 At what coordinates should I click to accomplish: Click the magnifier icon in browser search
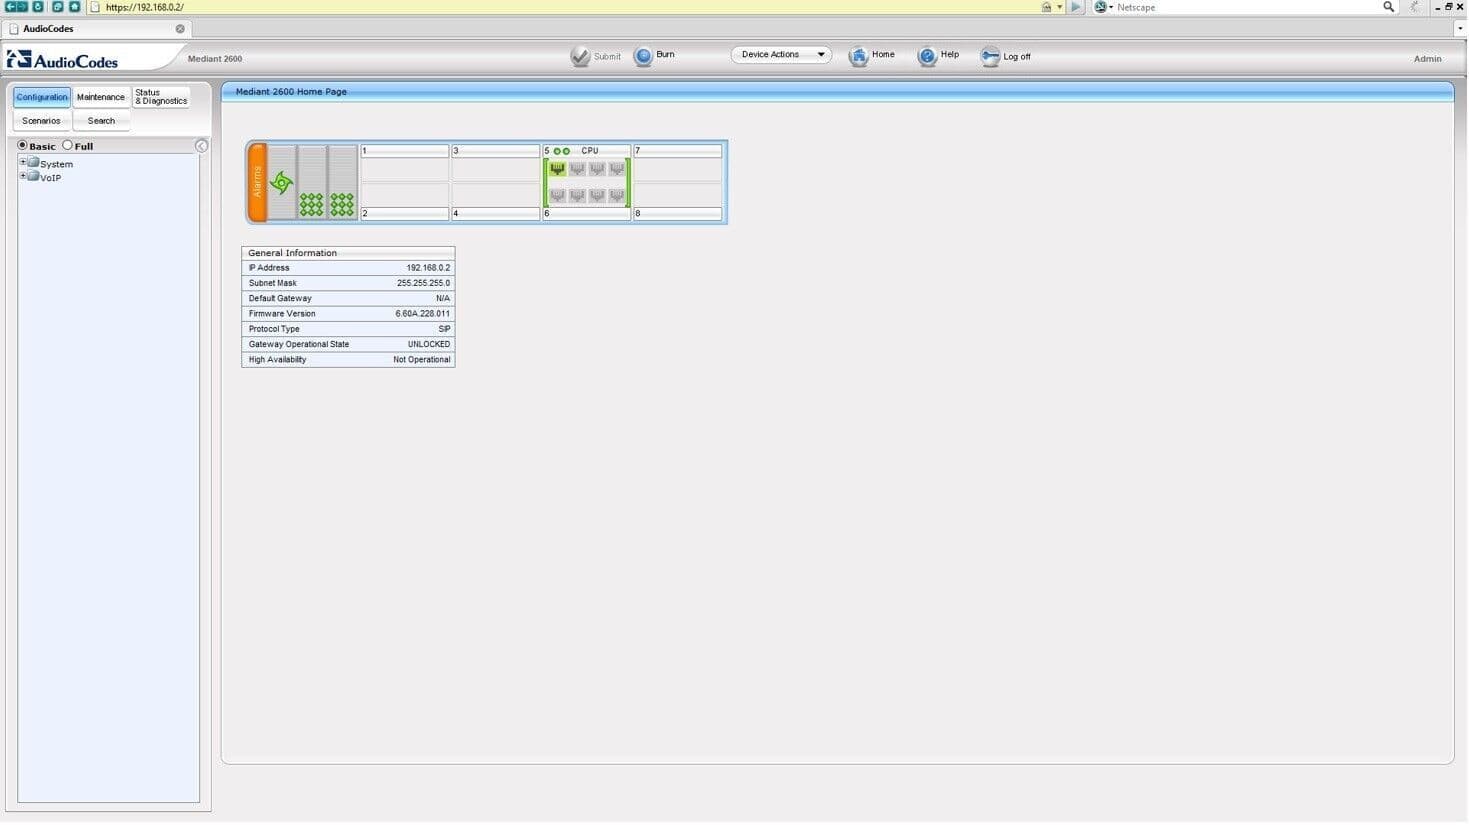(x=1388, y=7)
